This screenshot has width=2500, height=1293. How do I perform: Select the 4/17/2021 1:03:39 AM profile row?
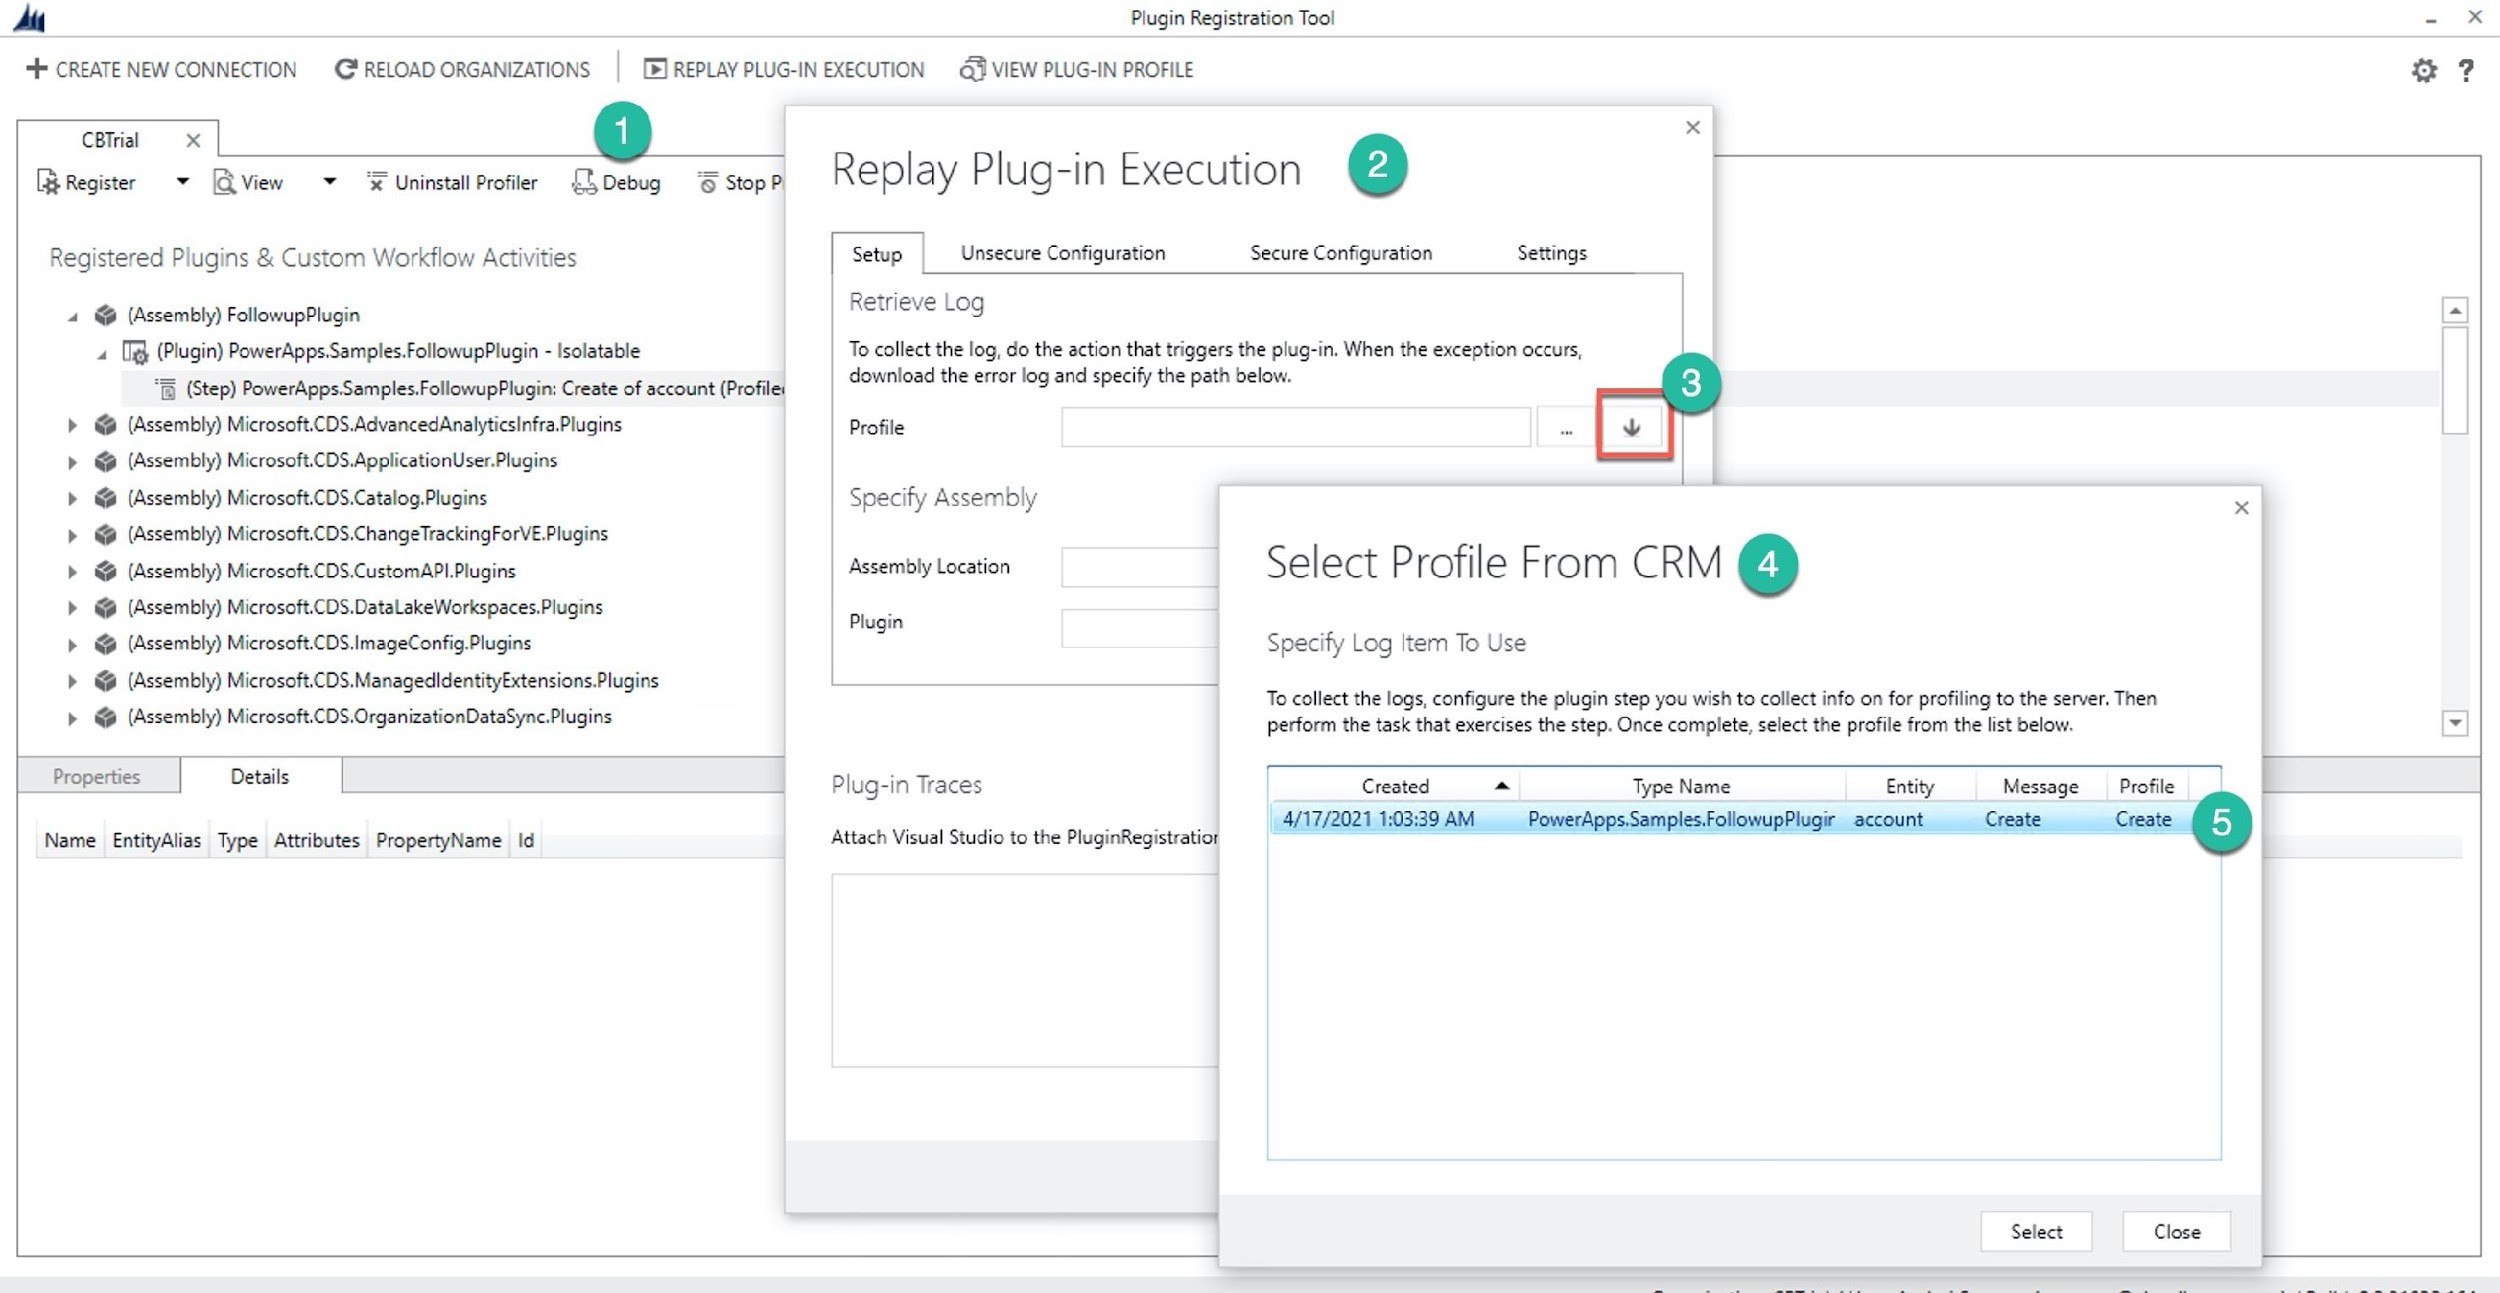[1744, 819]
